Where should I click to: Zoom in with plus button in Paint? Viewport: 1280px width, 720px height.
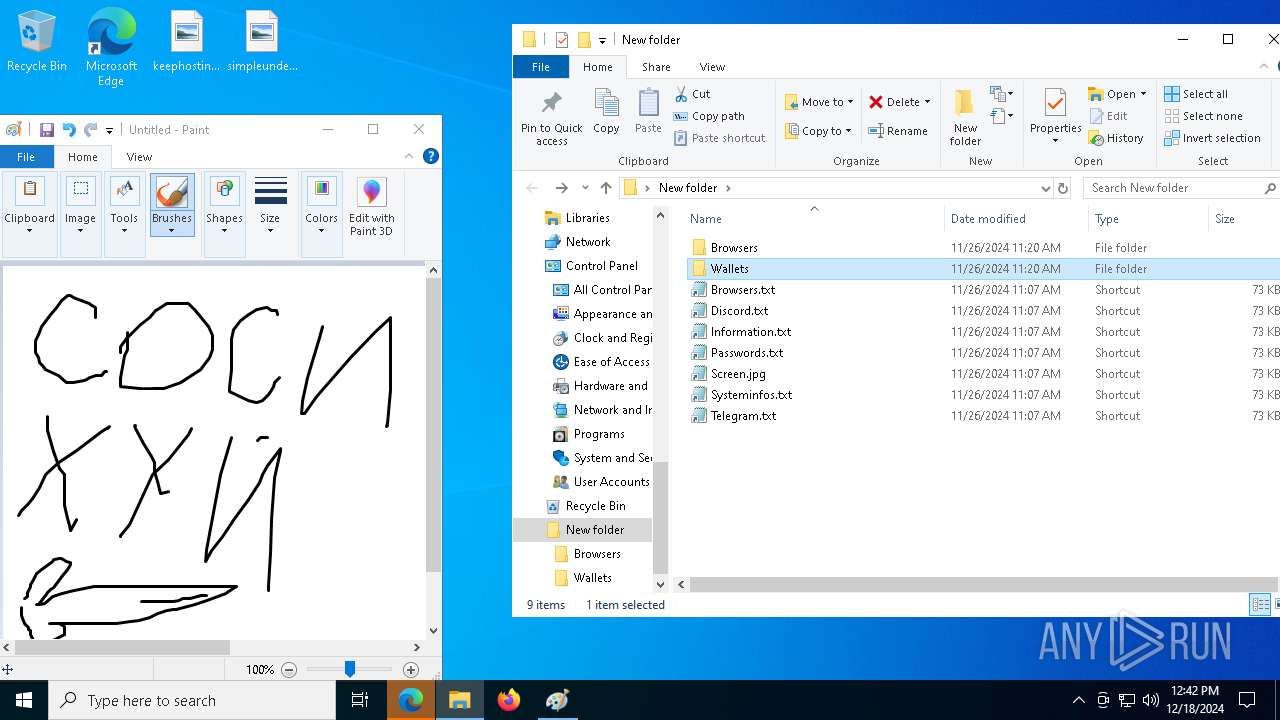click(x=411, y=670)
